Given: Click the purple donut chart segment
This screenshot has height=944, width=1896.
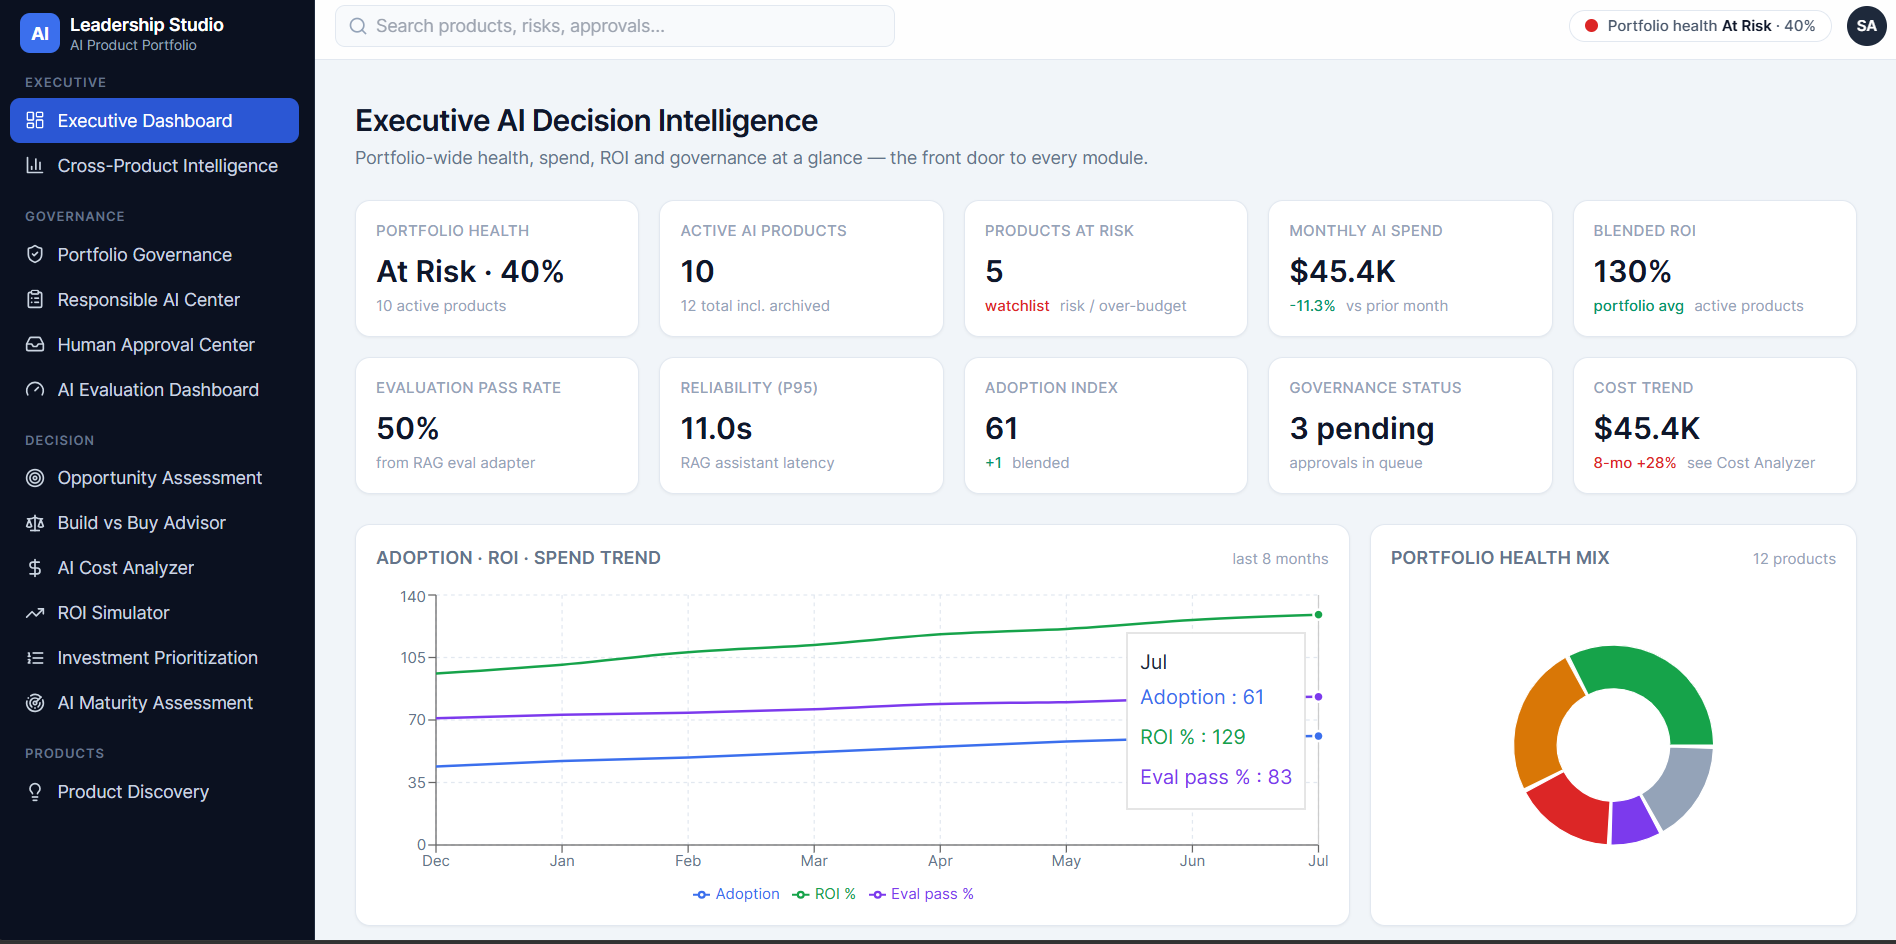Looking at the screenshot, I should (x=1634, y=820).
